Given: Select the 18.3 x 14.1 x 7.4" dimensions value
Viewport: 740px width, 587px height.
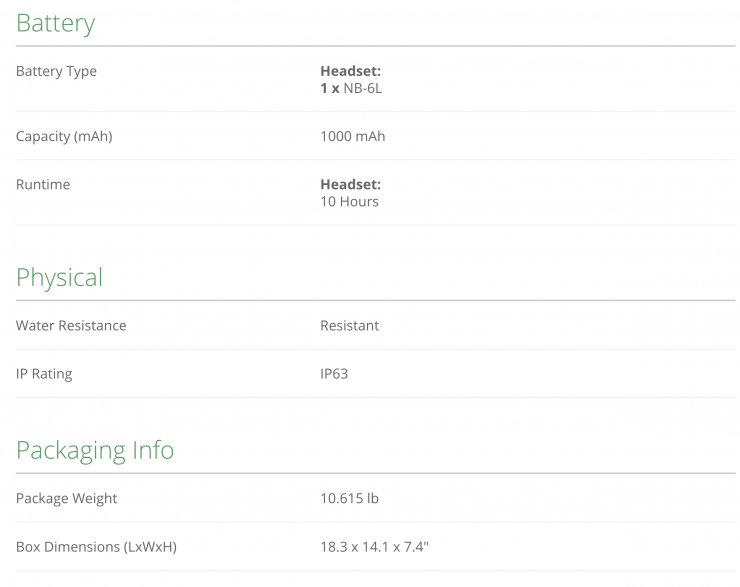Looking at the screenshot, I should pos(375,547).
